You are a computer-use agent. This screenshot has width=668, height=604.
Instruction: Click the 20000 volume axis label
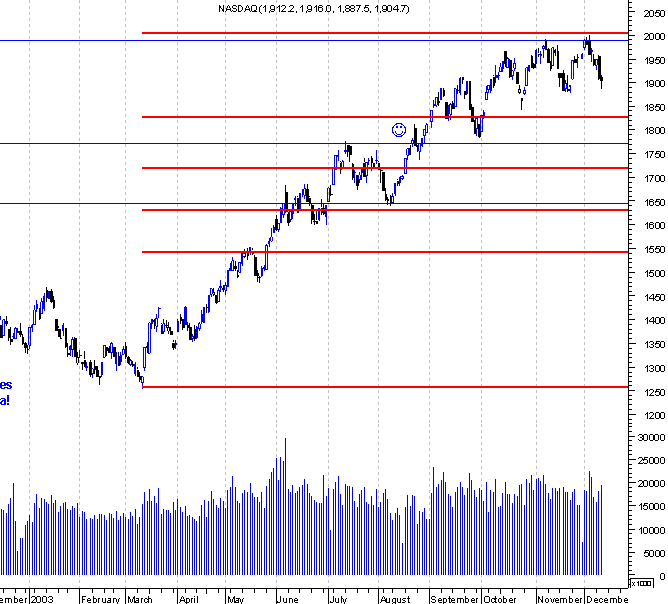pyautogui.click(x=652, y=484)
